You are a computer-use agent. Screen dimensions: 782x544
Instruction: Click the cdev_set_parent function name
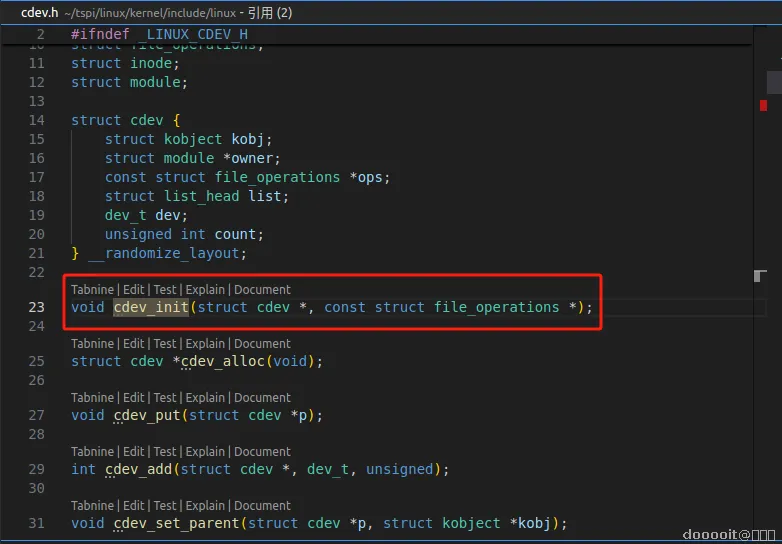pos(177,523)
